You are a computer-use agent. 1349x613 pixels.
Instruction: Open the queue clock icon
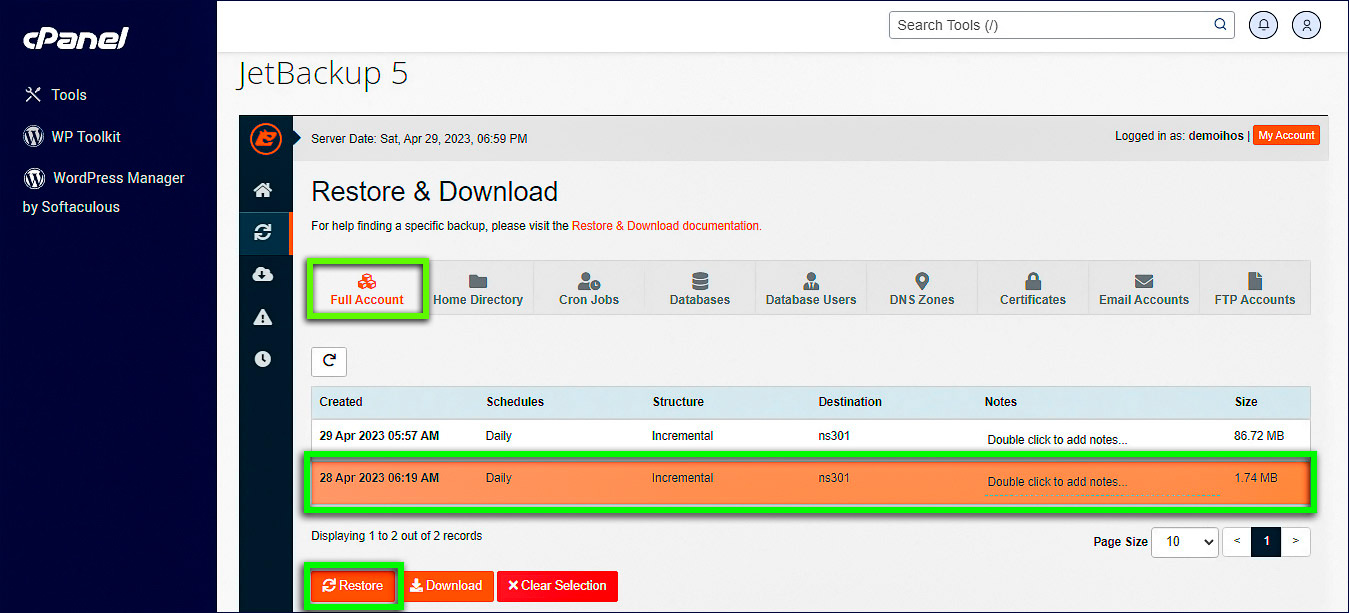click(263, 359)
